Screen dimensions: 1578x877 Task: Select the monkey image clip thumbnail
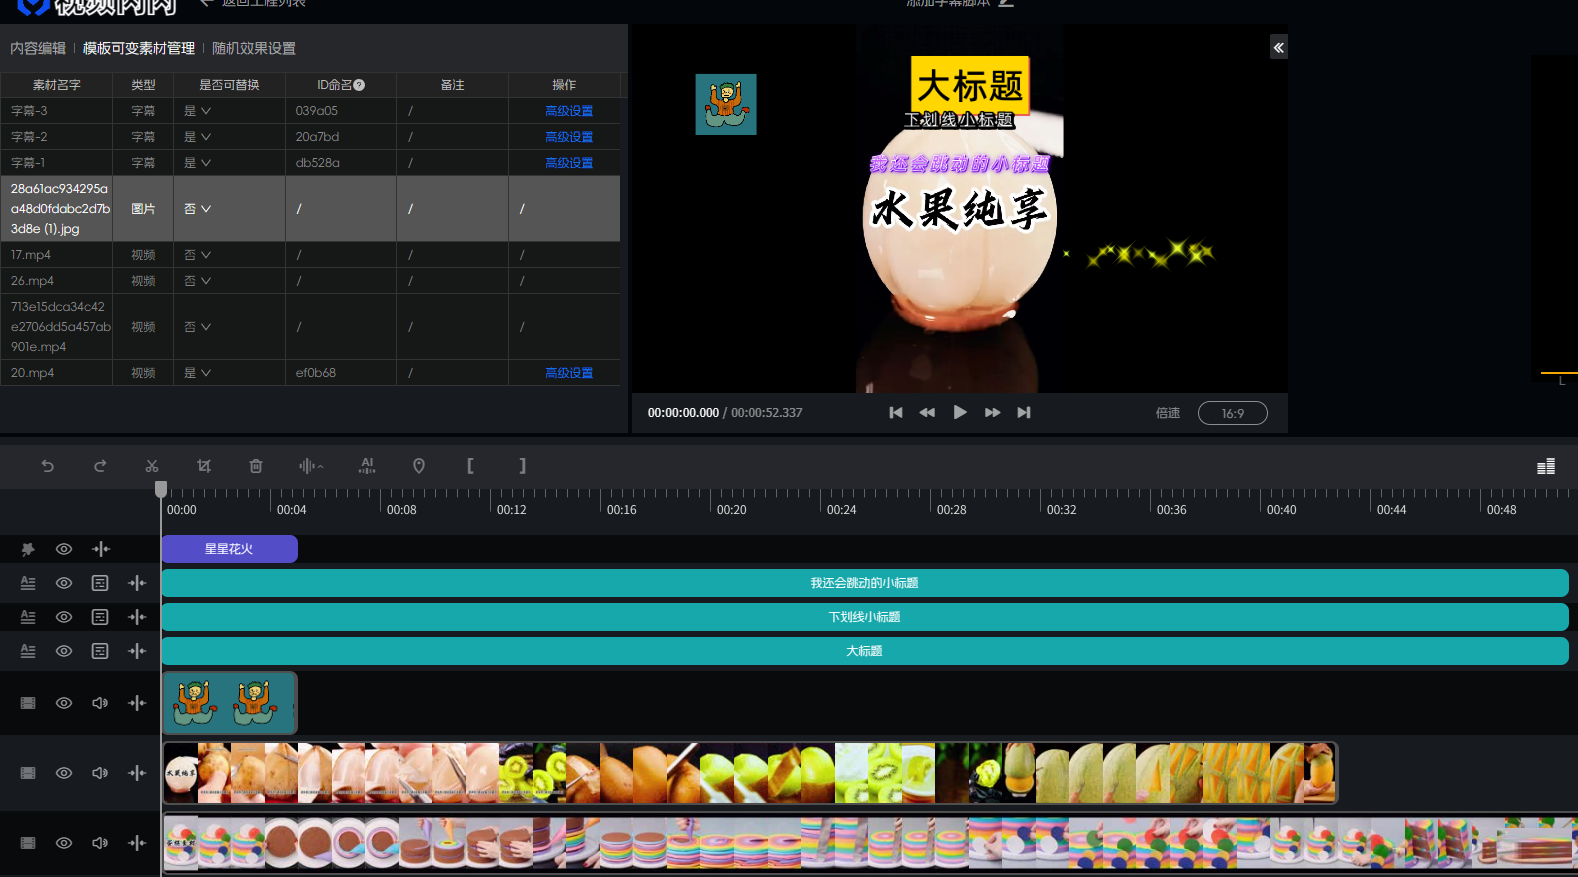(x=229, y=703)
